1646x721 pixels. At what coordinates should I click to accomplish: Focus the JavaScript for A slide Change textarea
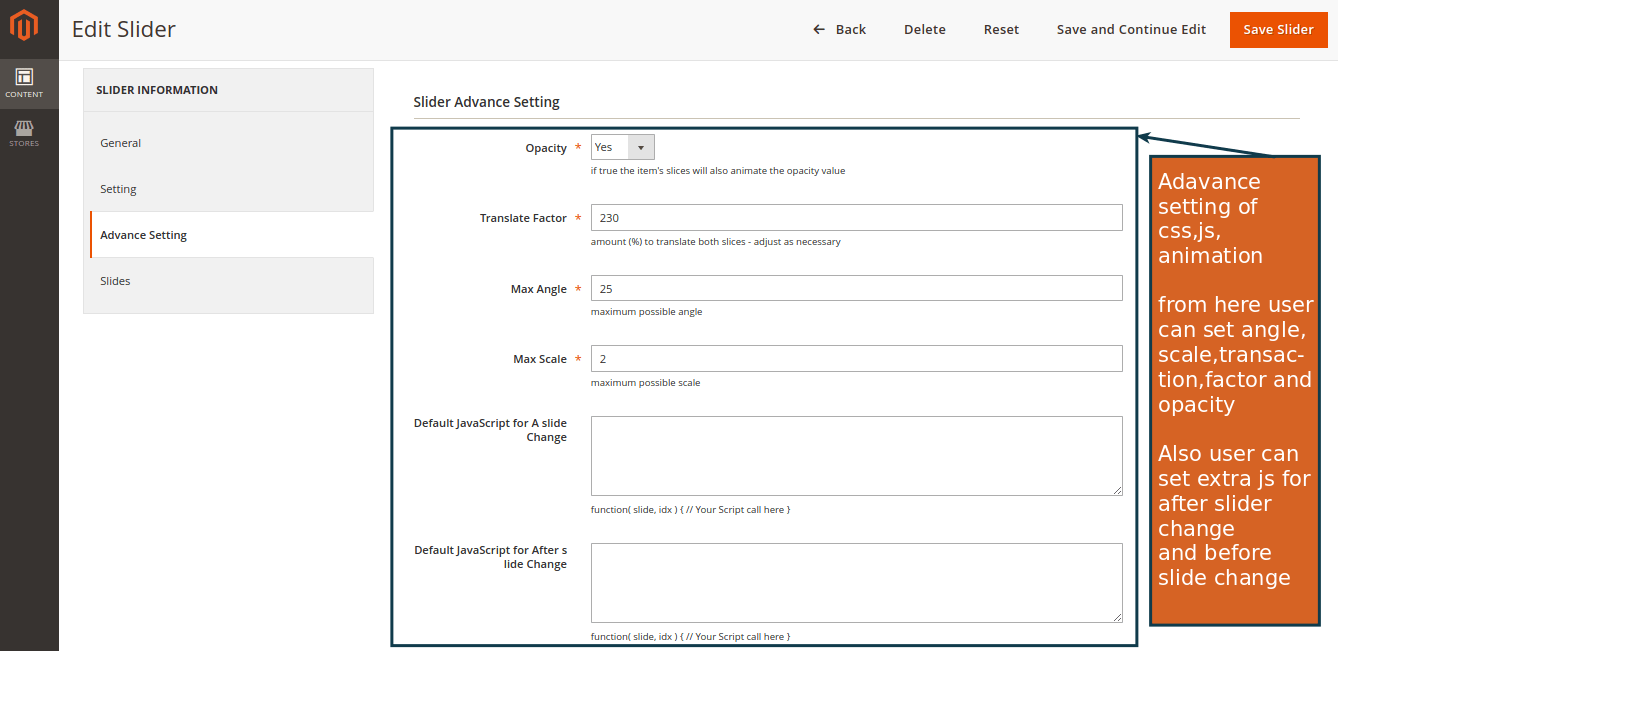point(856,456)
